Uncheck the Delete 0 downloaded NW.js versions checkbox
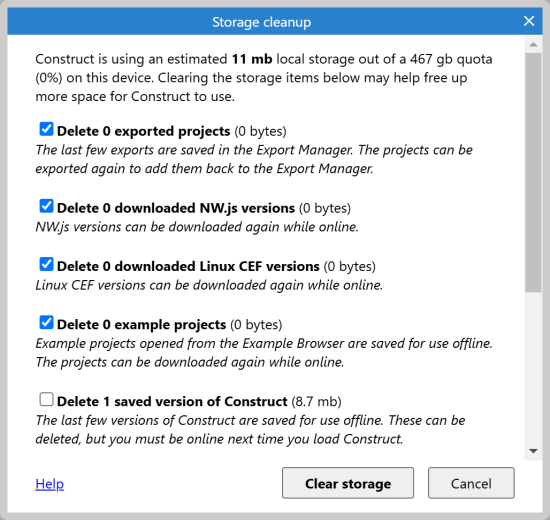 (46, 206)
